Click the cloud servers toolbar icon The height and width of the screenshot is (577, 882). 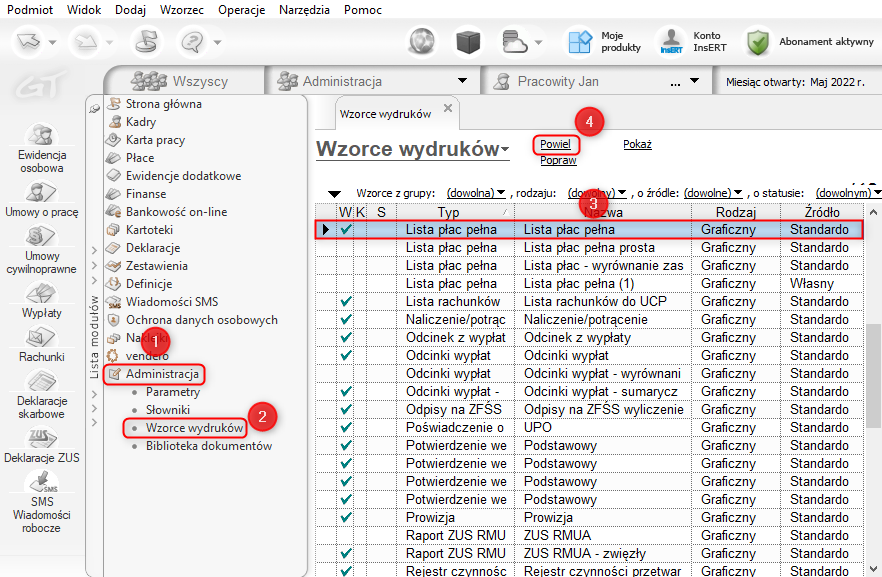click(514, 42)
